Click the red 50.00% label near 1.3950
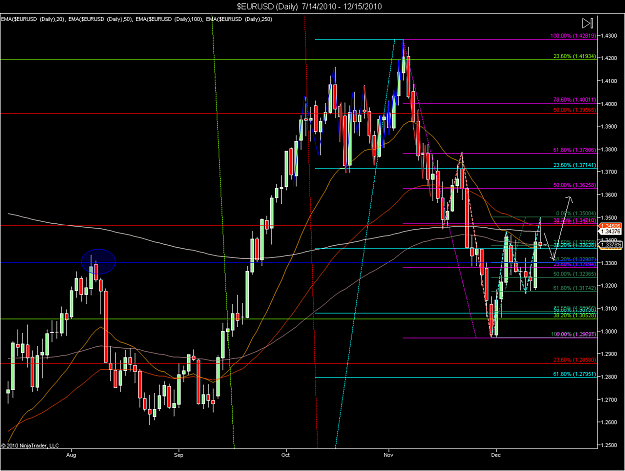625x471 pixels. [x=575, y=110]
